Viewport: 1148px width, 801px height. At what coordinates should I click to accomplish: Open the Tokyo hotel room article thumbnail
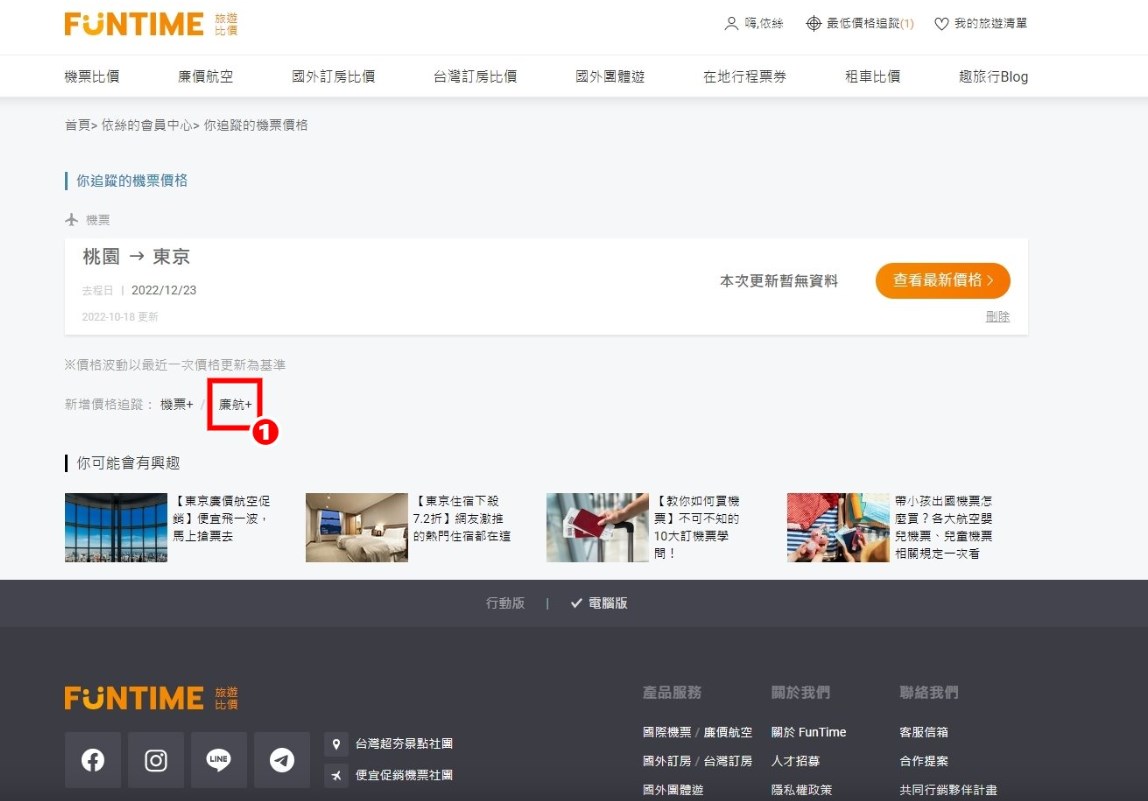tap(356, 527)
